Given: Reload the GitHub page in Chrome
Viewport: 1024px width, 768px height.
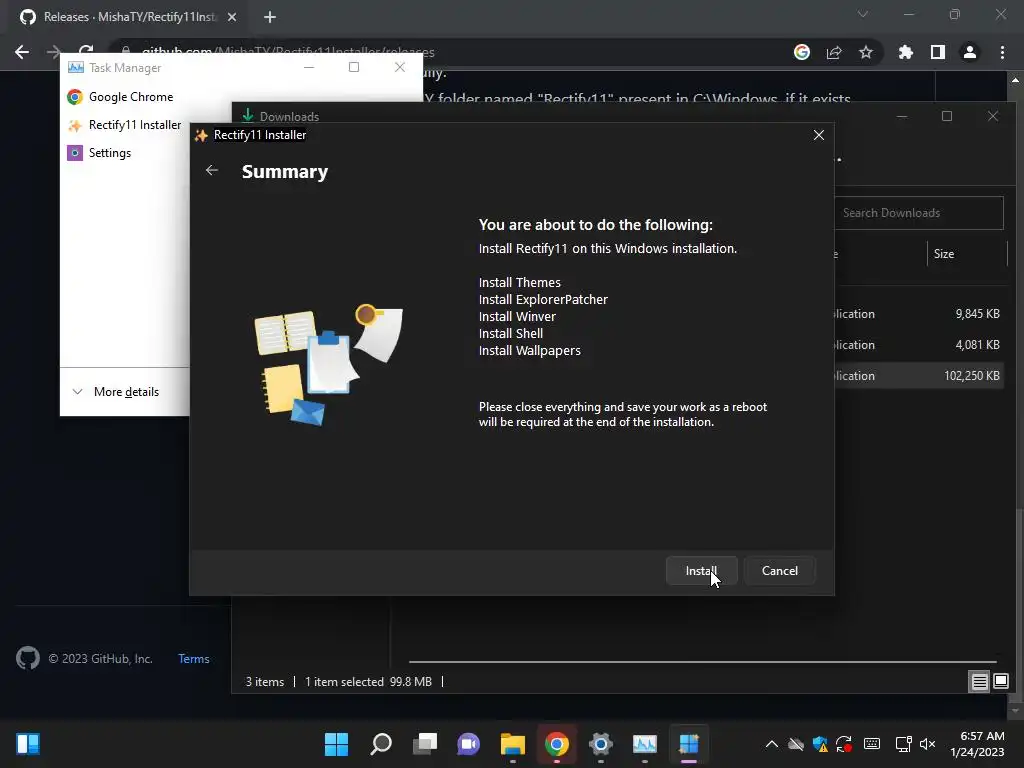Looking at the screenshot, I should 86,51.
